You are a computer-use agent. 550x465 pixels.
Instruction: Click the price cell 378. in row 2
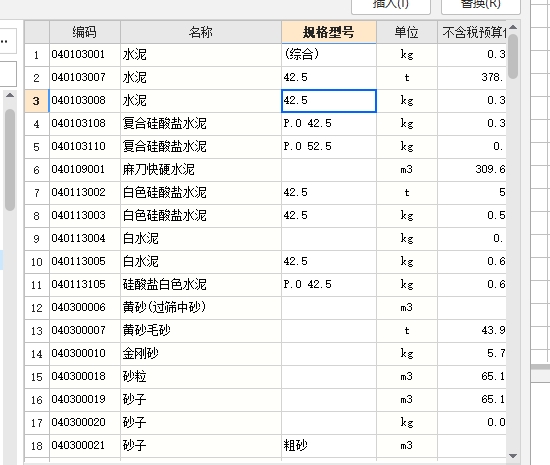[472, 78]
